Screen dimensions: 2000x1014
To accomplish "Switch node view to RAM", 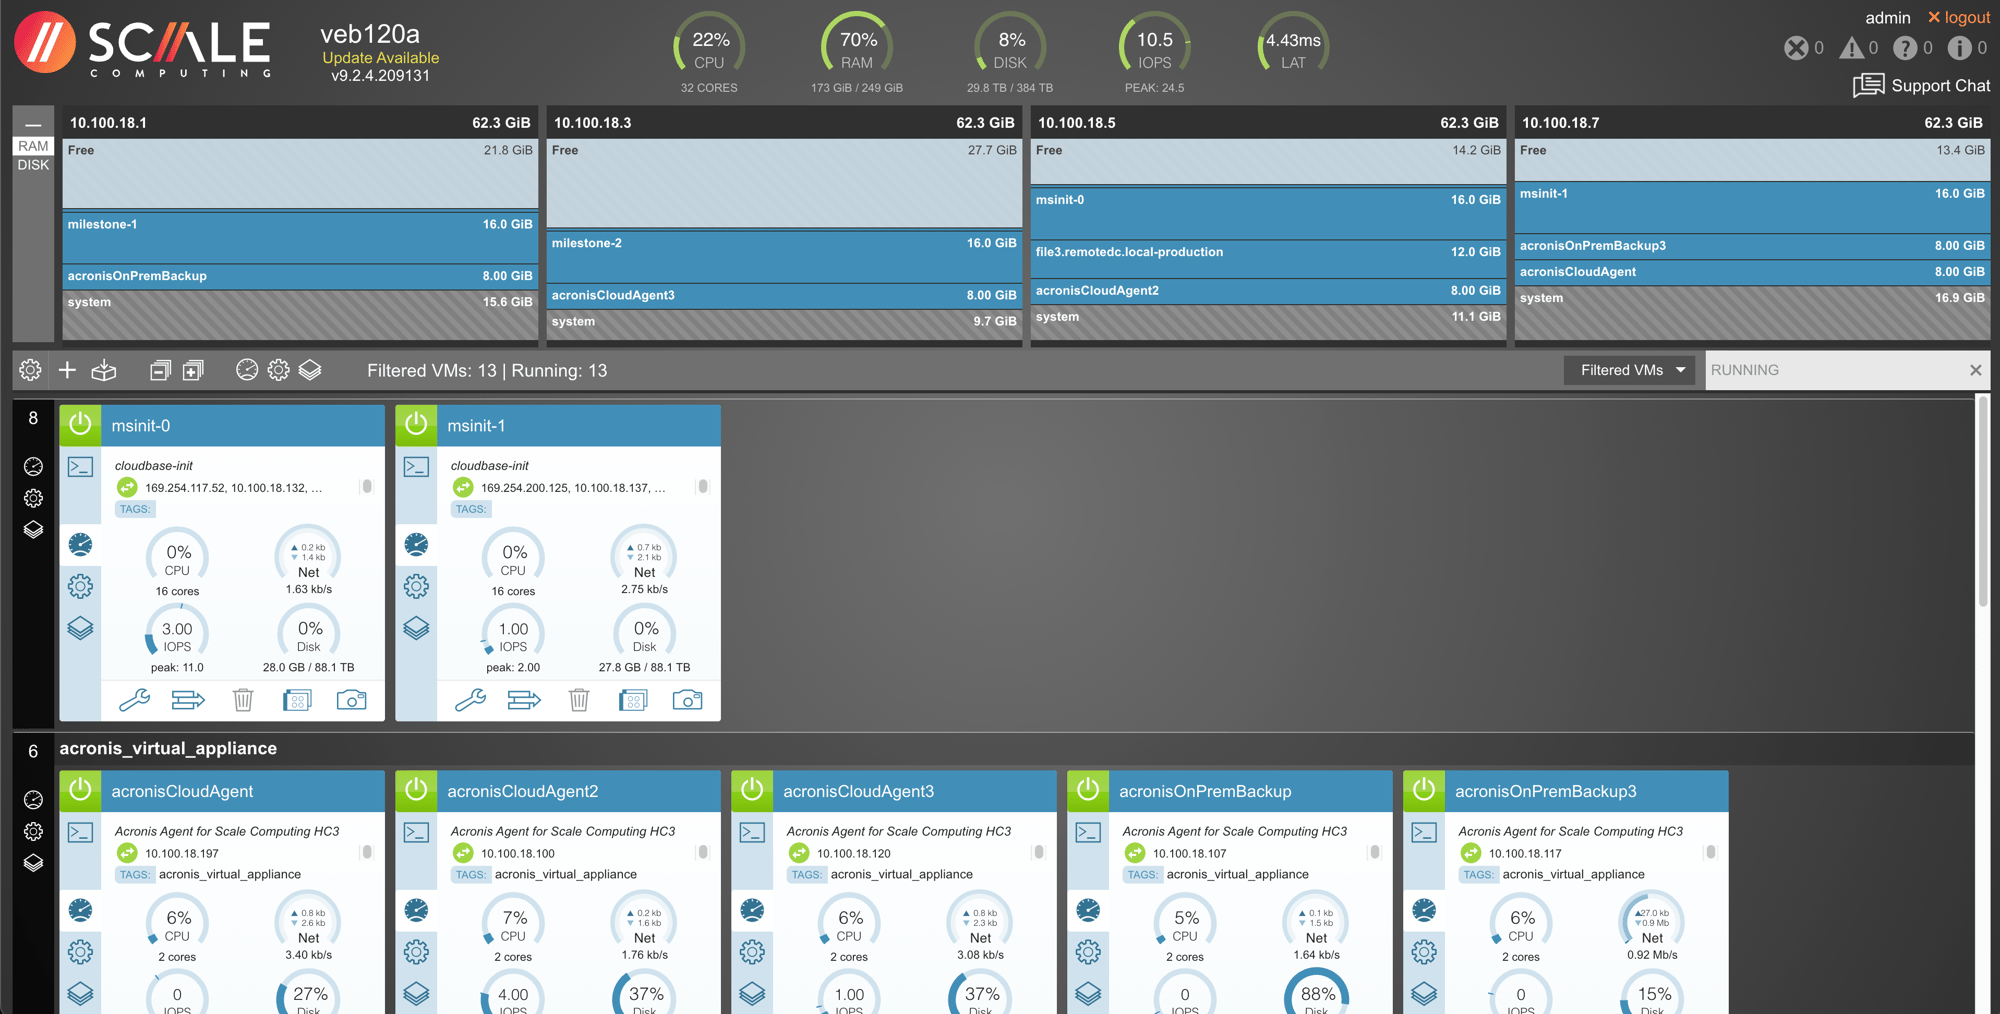I will click(x=33, y=146).
